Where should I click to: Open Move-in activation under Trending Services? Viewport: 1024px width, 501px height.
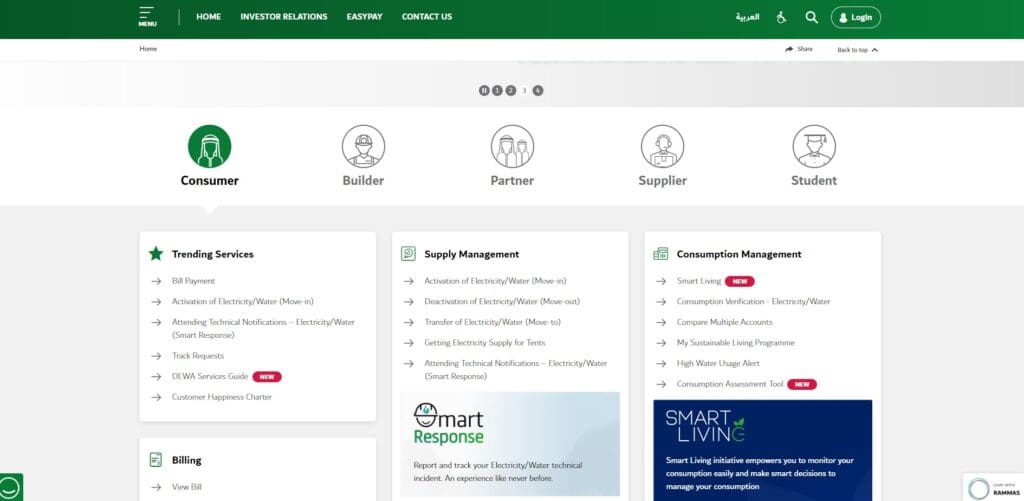tap(242, 302)
